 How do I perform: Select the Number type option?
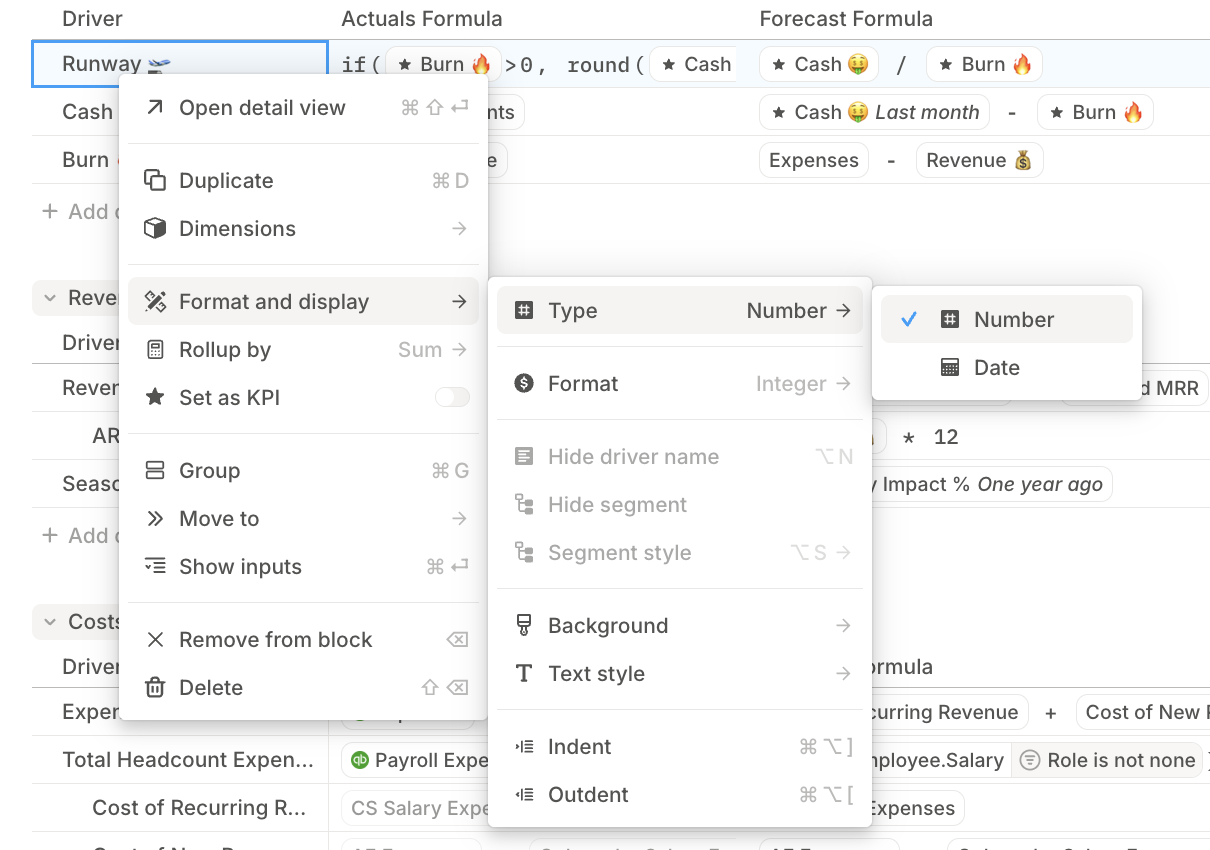coord(1007,320)
